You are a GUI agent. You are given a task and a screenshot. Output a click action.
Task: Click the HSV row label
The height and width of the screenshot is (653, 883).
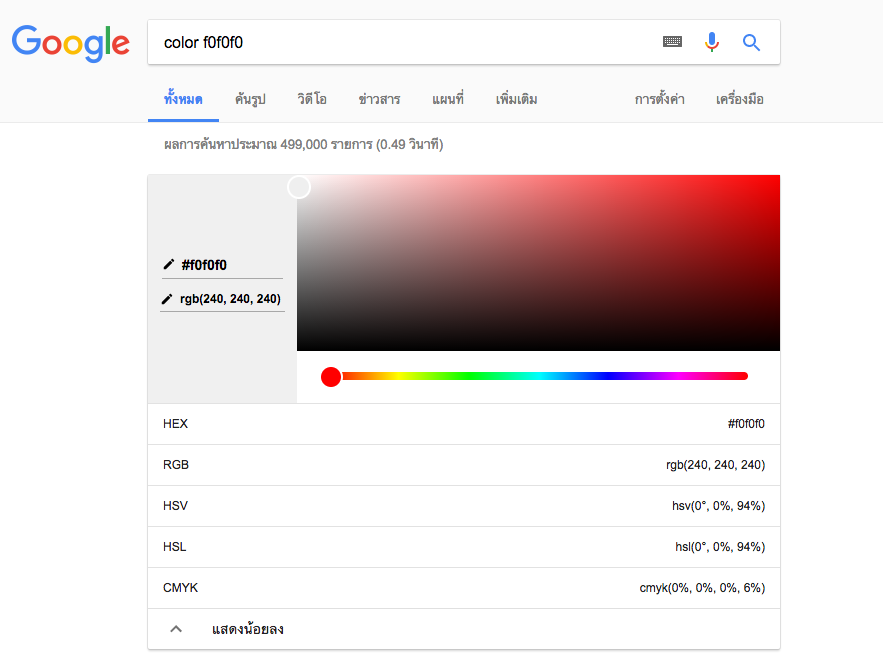coord(175,506)
